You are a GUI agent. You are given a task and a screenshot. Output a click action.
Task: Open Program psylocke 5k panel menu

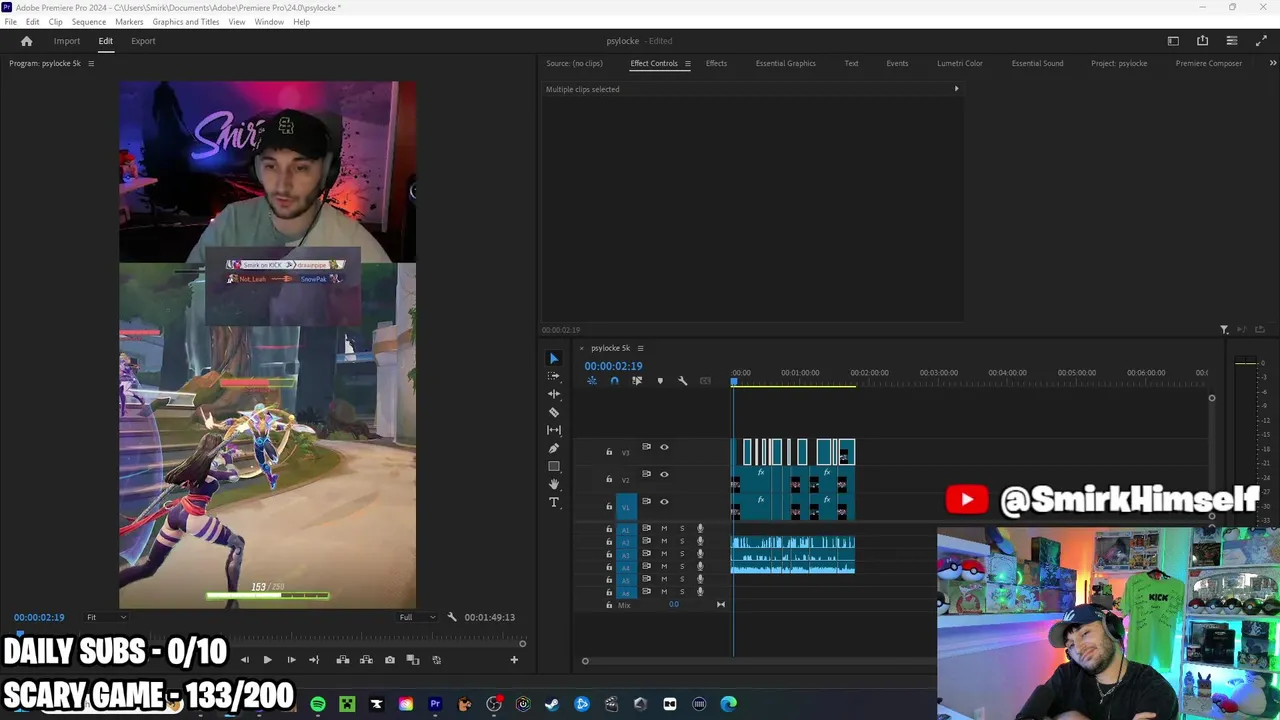(x=91, y=64)
